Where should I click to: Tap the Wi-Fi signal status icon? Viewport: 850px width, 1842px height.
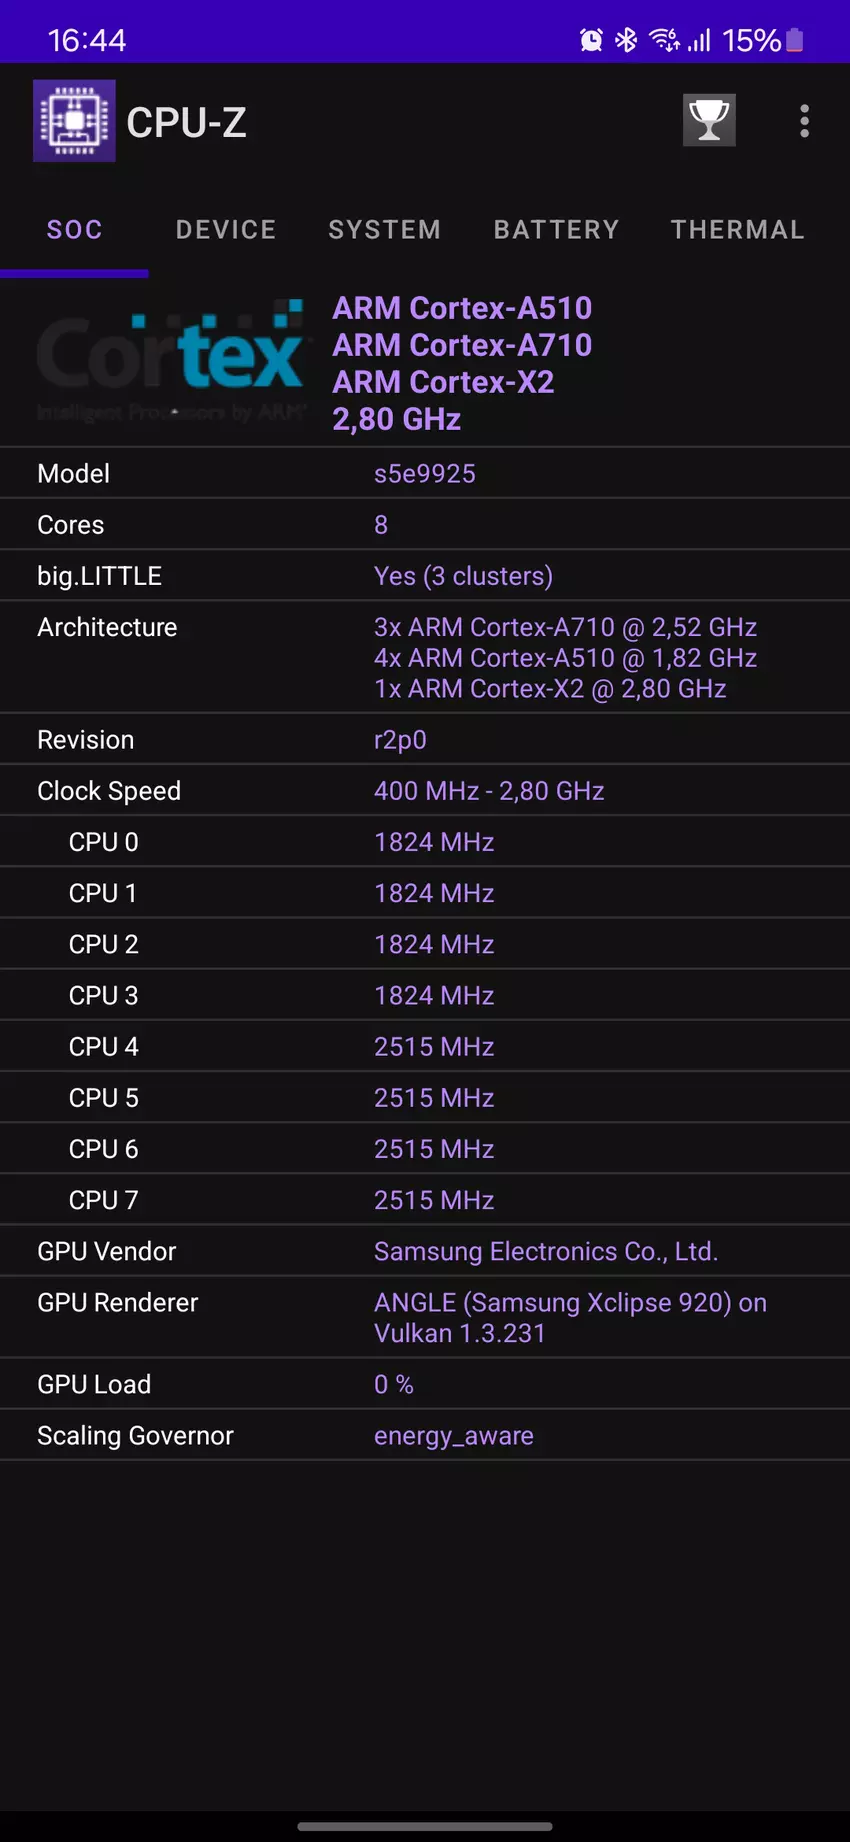(664, 40)
